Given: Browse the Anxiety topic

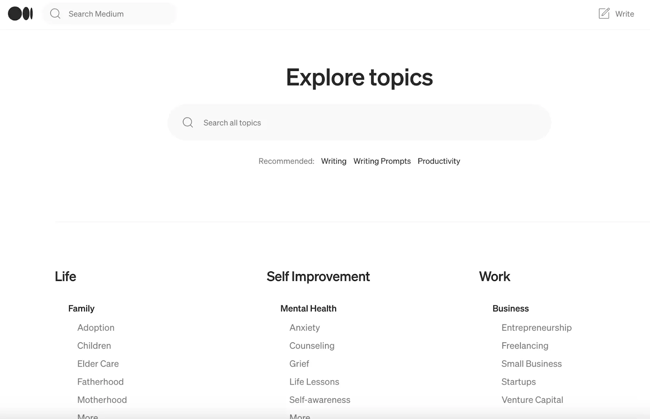Looking at the screenshot, I should click(x=304, y=328).
